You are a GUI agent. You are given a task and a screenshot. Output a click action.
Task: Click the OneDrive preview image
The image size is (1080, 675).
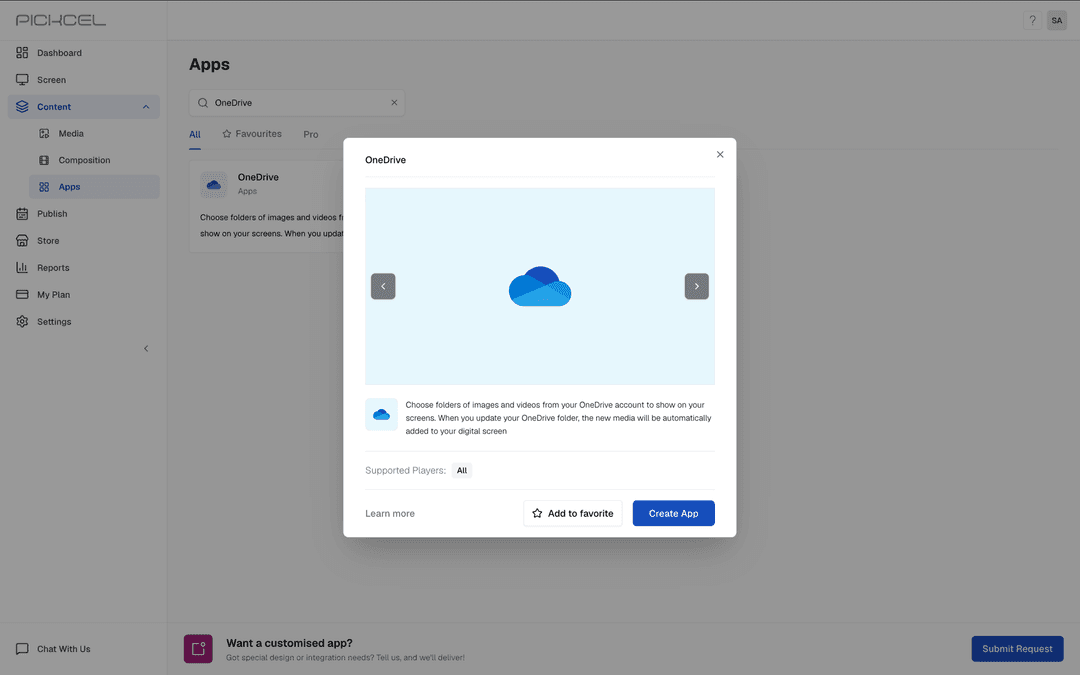pyautogui.click(x=540, y=286)
